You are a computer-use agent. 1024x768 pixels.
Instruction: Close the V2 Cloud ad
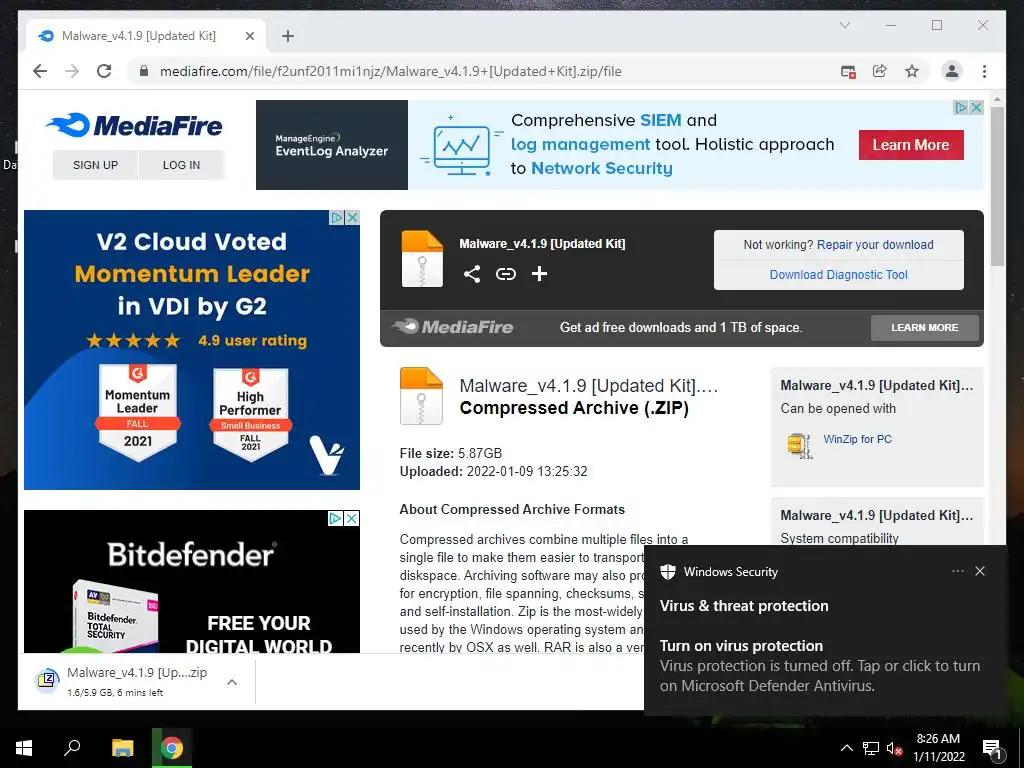point(352,217)
